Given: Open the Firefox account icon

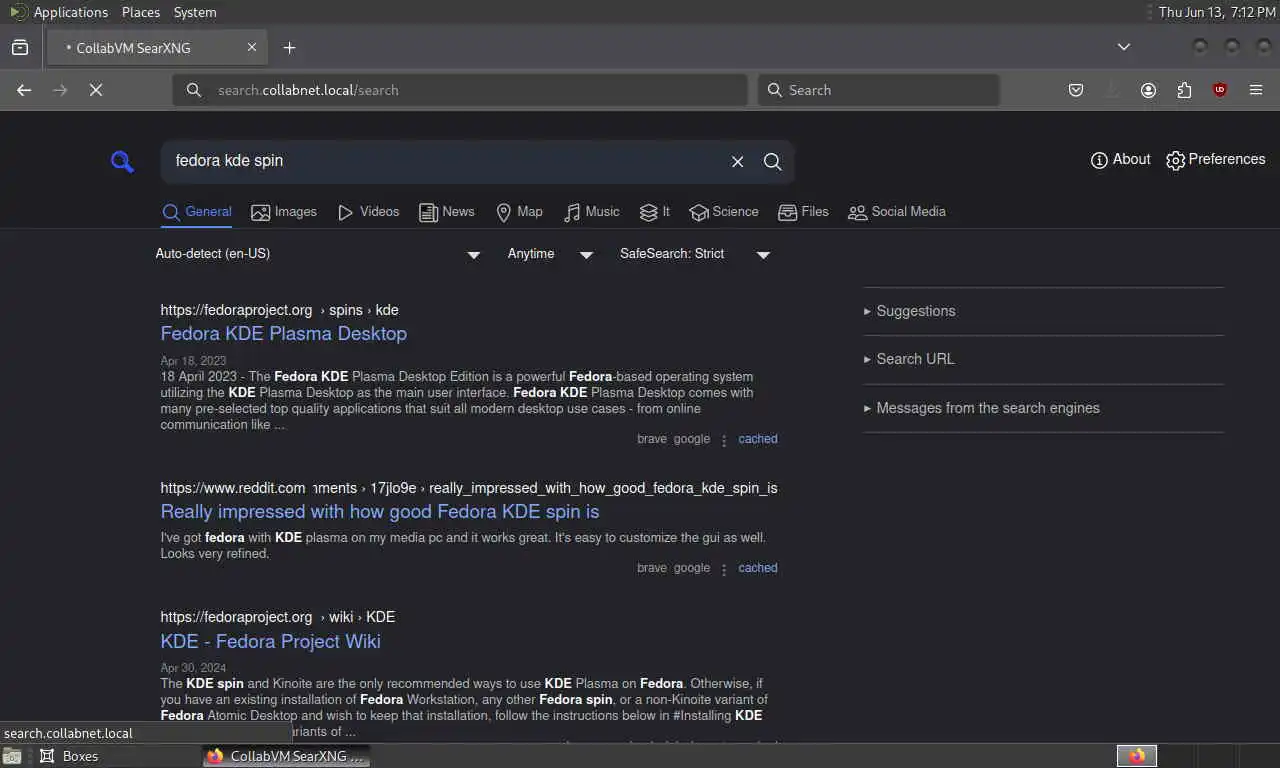Looking at the screenshot, I should 1148,90.
